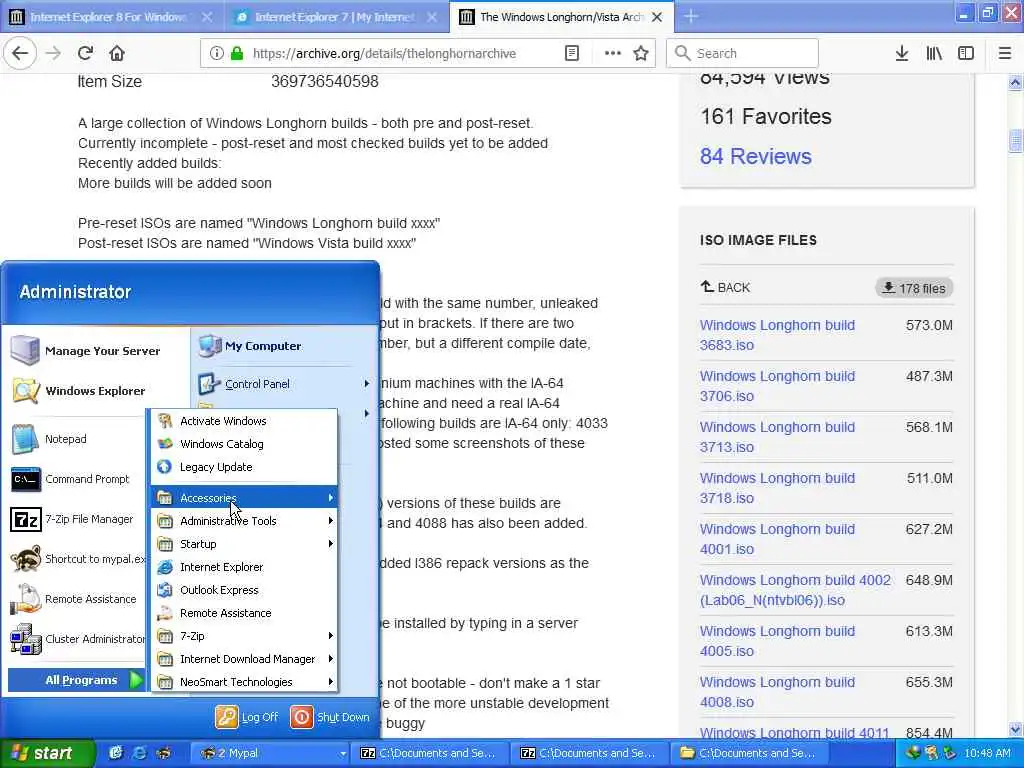Image resolution: width=1024 pixels, height=768 pixels.
Task: Click in the Search field
Action: 742,54
